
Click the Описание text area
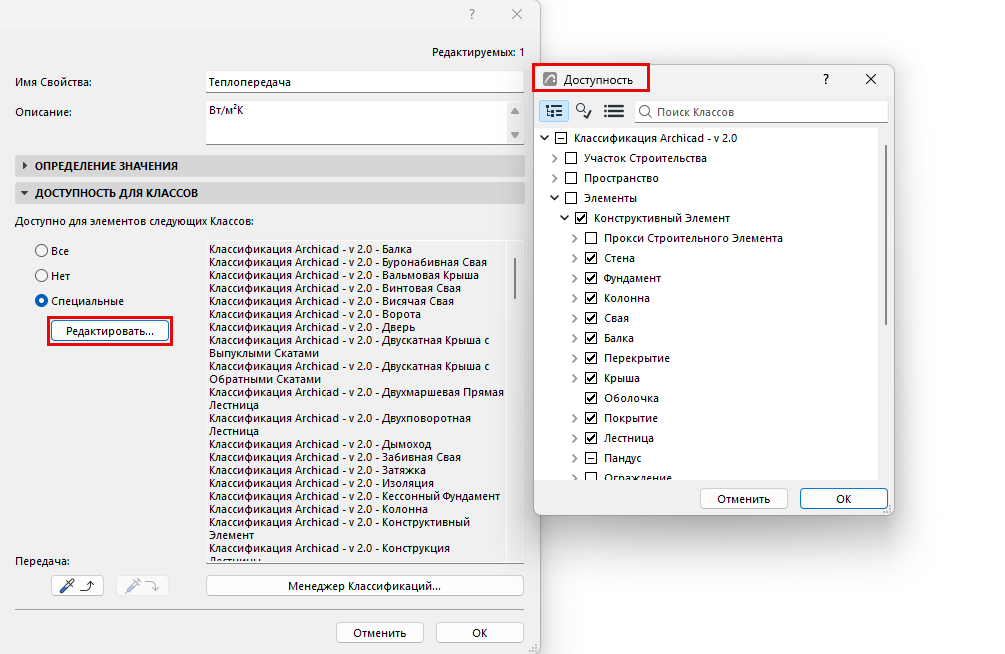coord(357,122)
